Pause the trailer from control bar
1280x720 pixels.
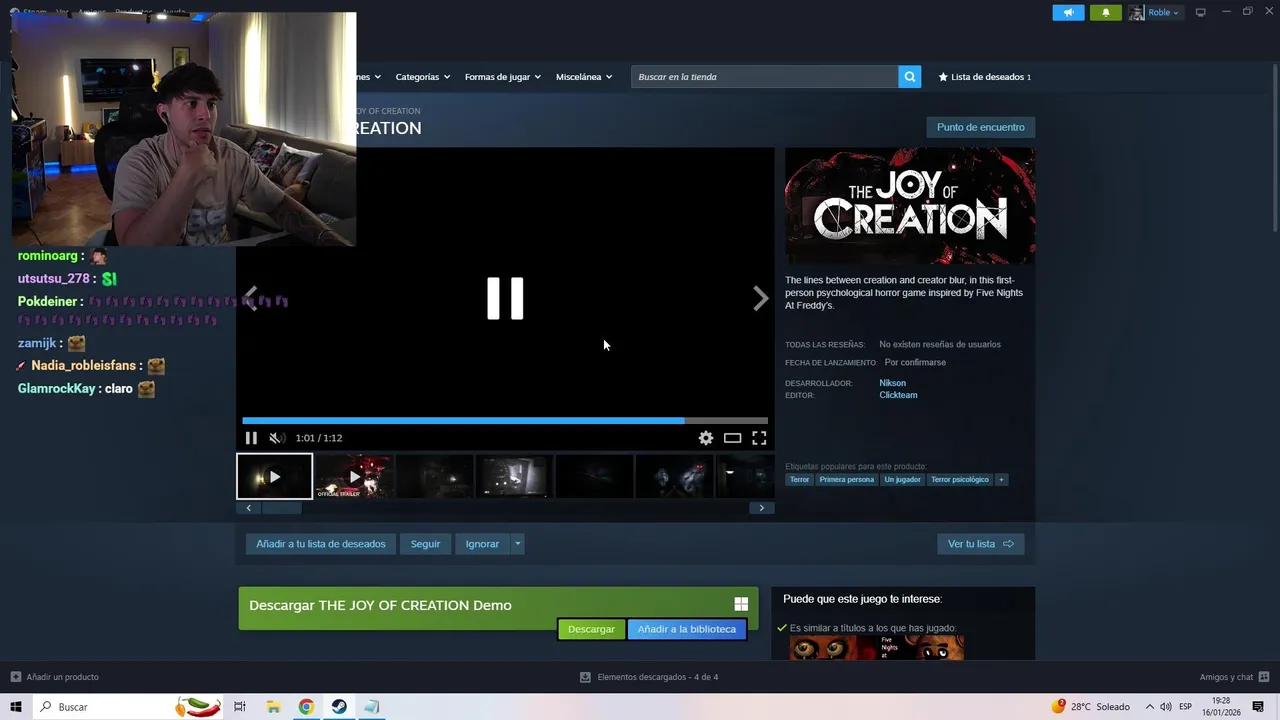[251, 438]
